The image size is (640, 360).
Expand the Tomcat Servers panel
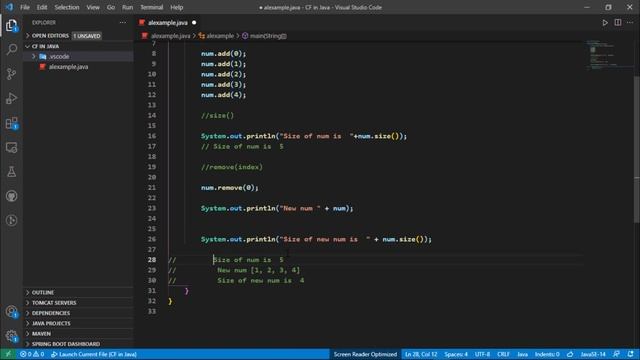click(78, 303)
